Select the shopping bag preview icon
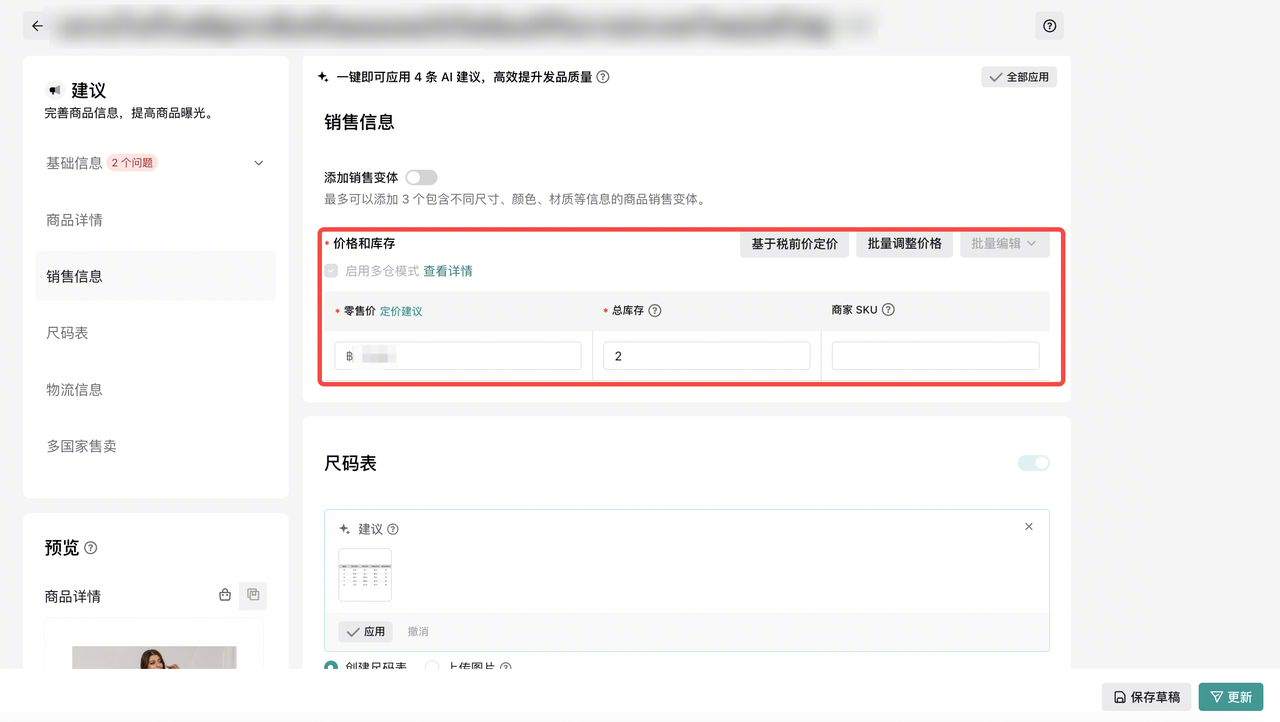 (225, 595)
